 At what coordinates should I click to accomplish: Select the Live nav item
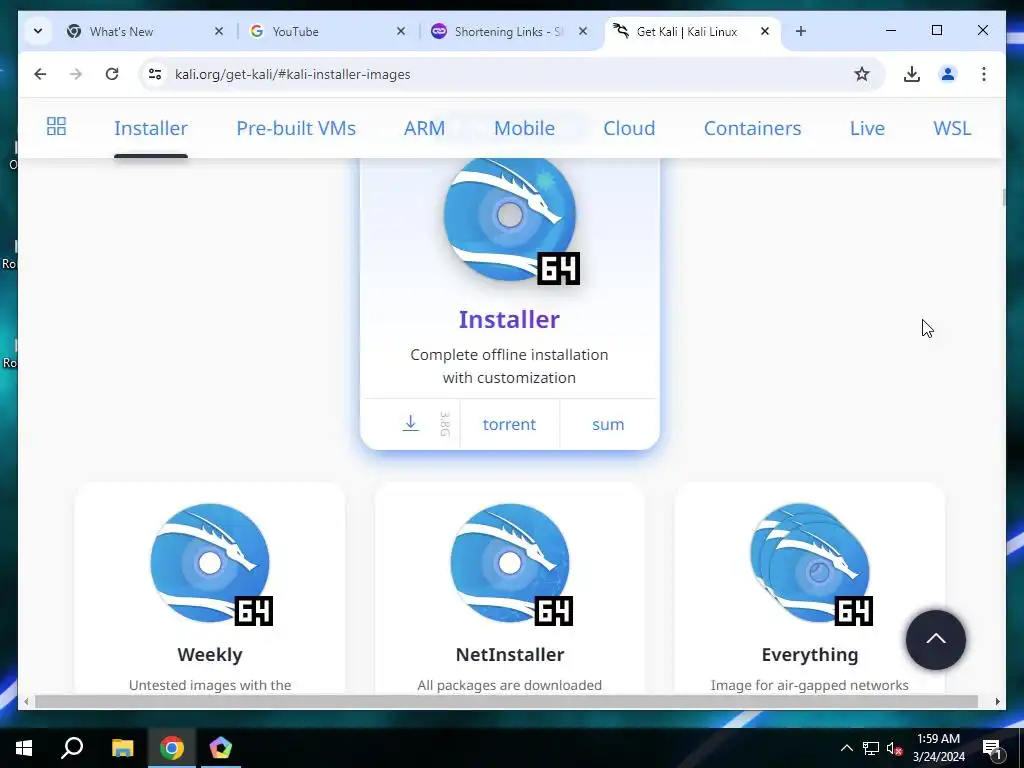(x=867, y=128)
